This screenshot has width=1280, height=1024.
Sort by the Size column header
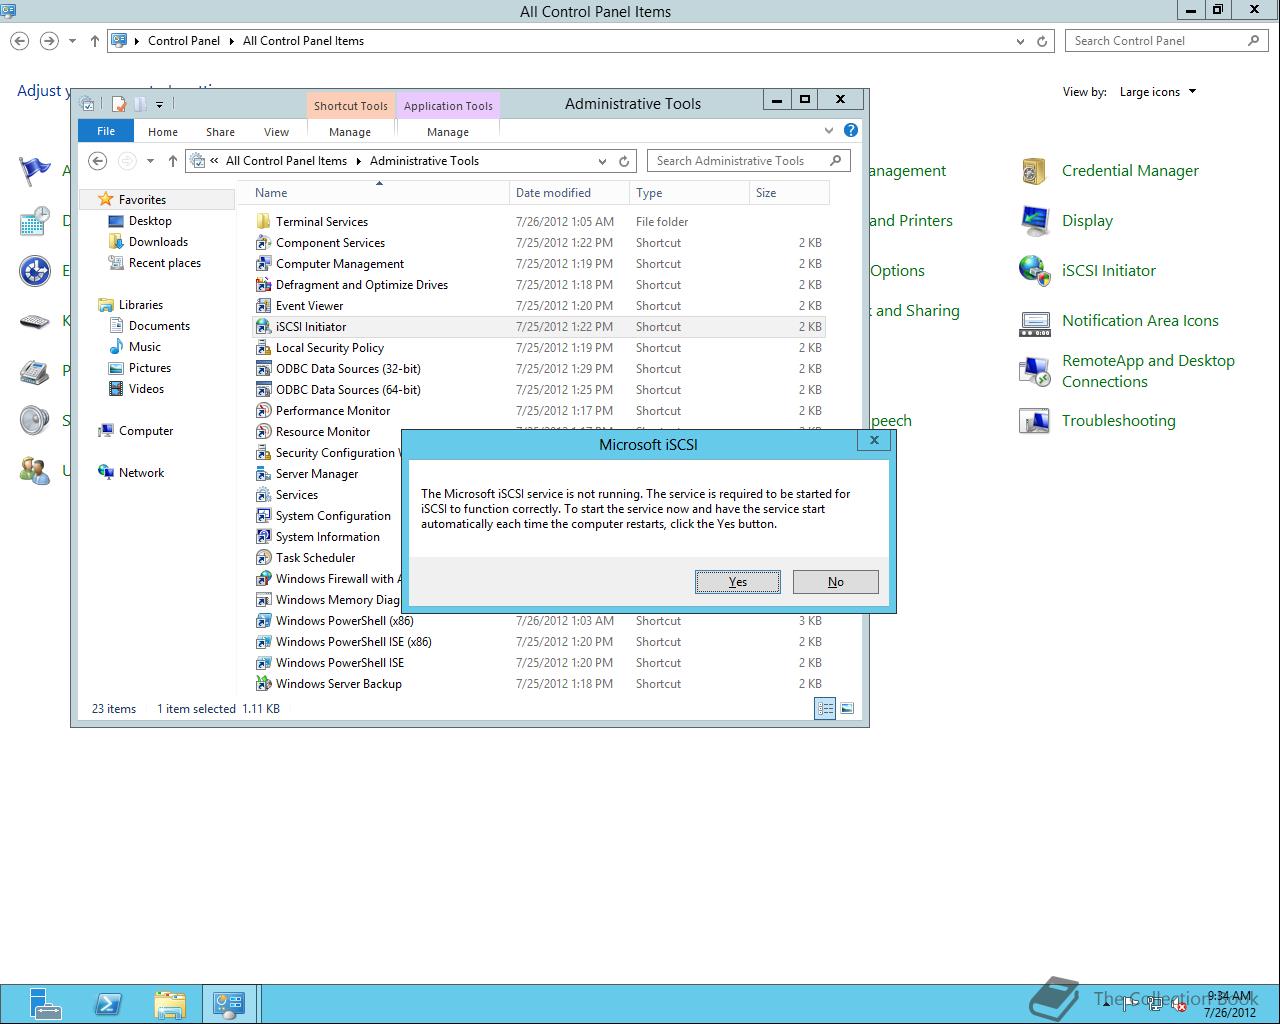point(789,193)
